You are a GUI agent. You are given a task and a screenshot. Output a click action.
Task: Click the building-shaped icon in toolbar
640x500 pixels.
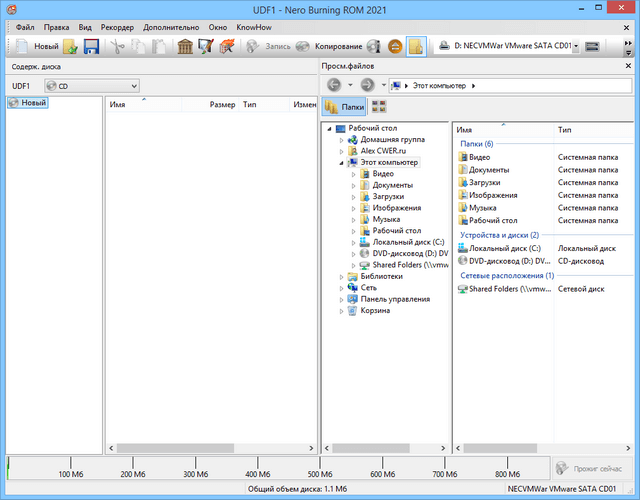tap(186, 46)
